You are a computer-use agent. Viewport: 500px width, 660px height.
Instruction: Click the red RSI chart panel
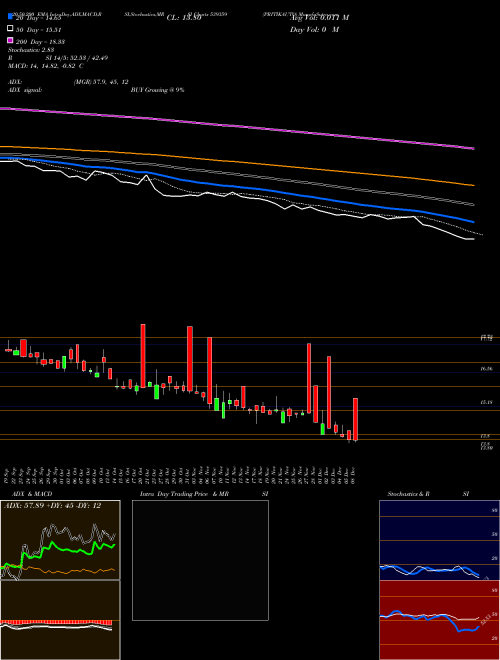[x=439, y=620]
